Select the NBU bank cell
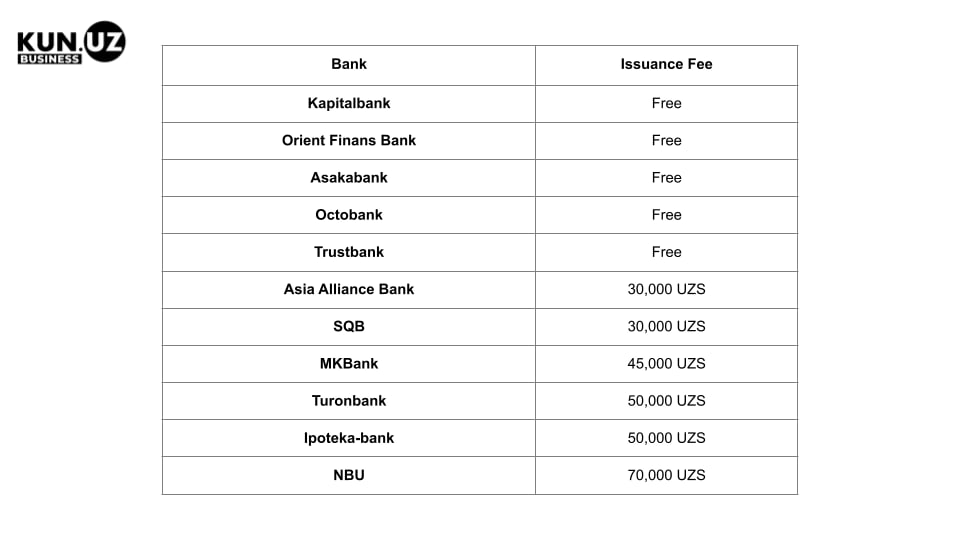The height and width of the screenshot is (540, 960). tap(349, 475)
